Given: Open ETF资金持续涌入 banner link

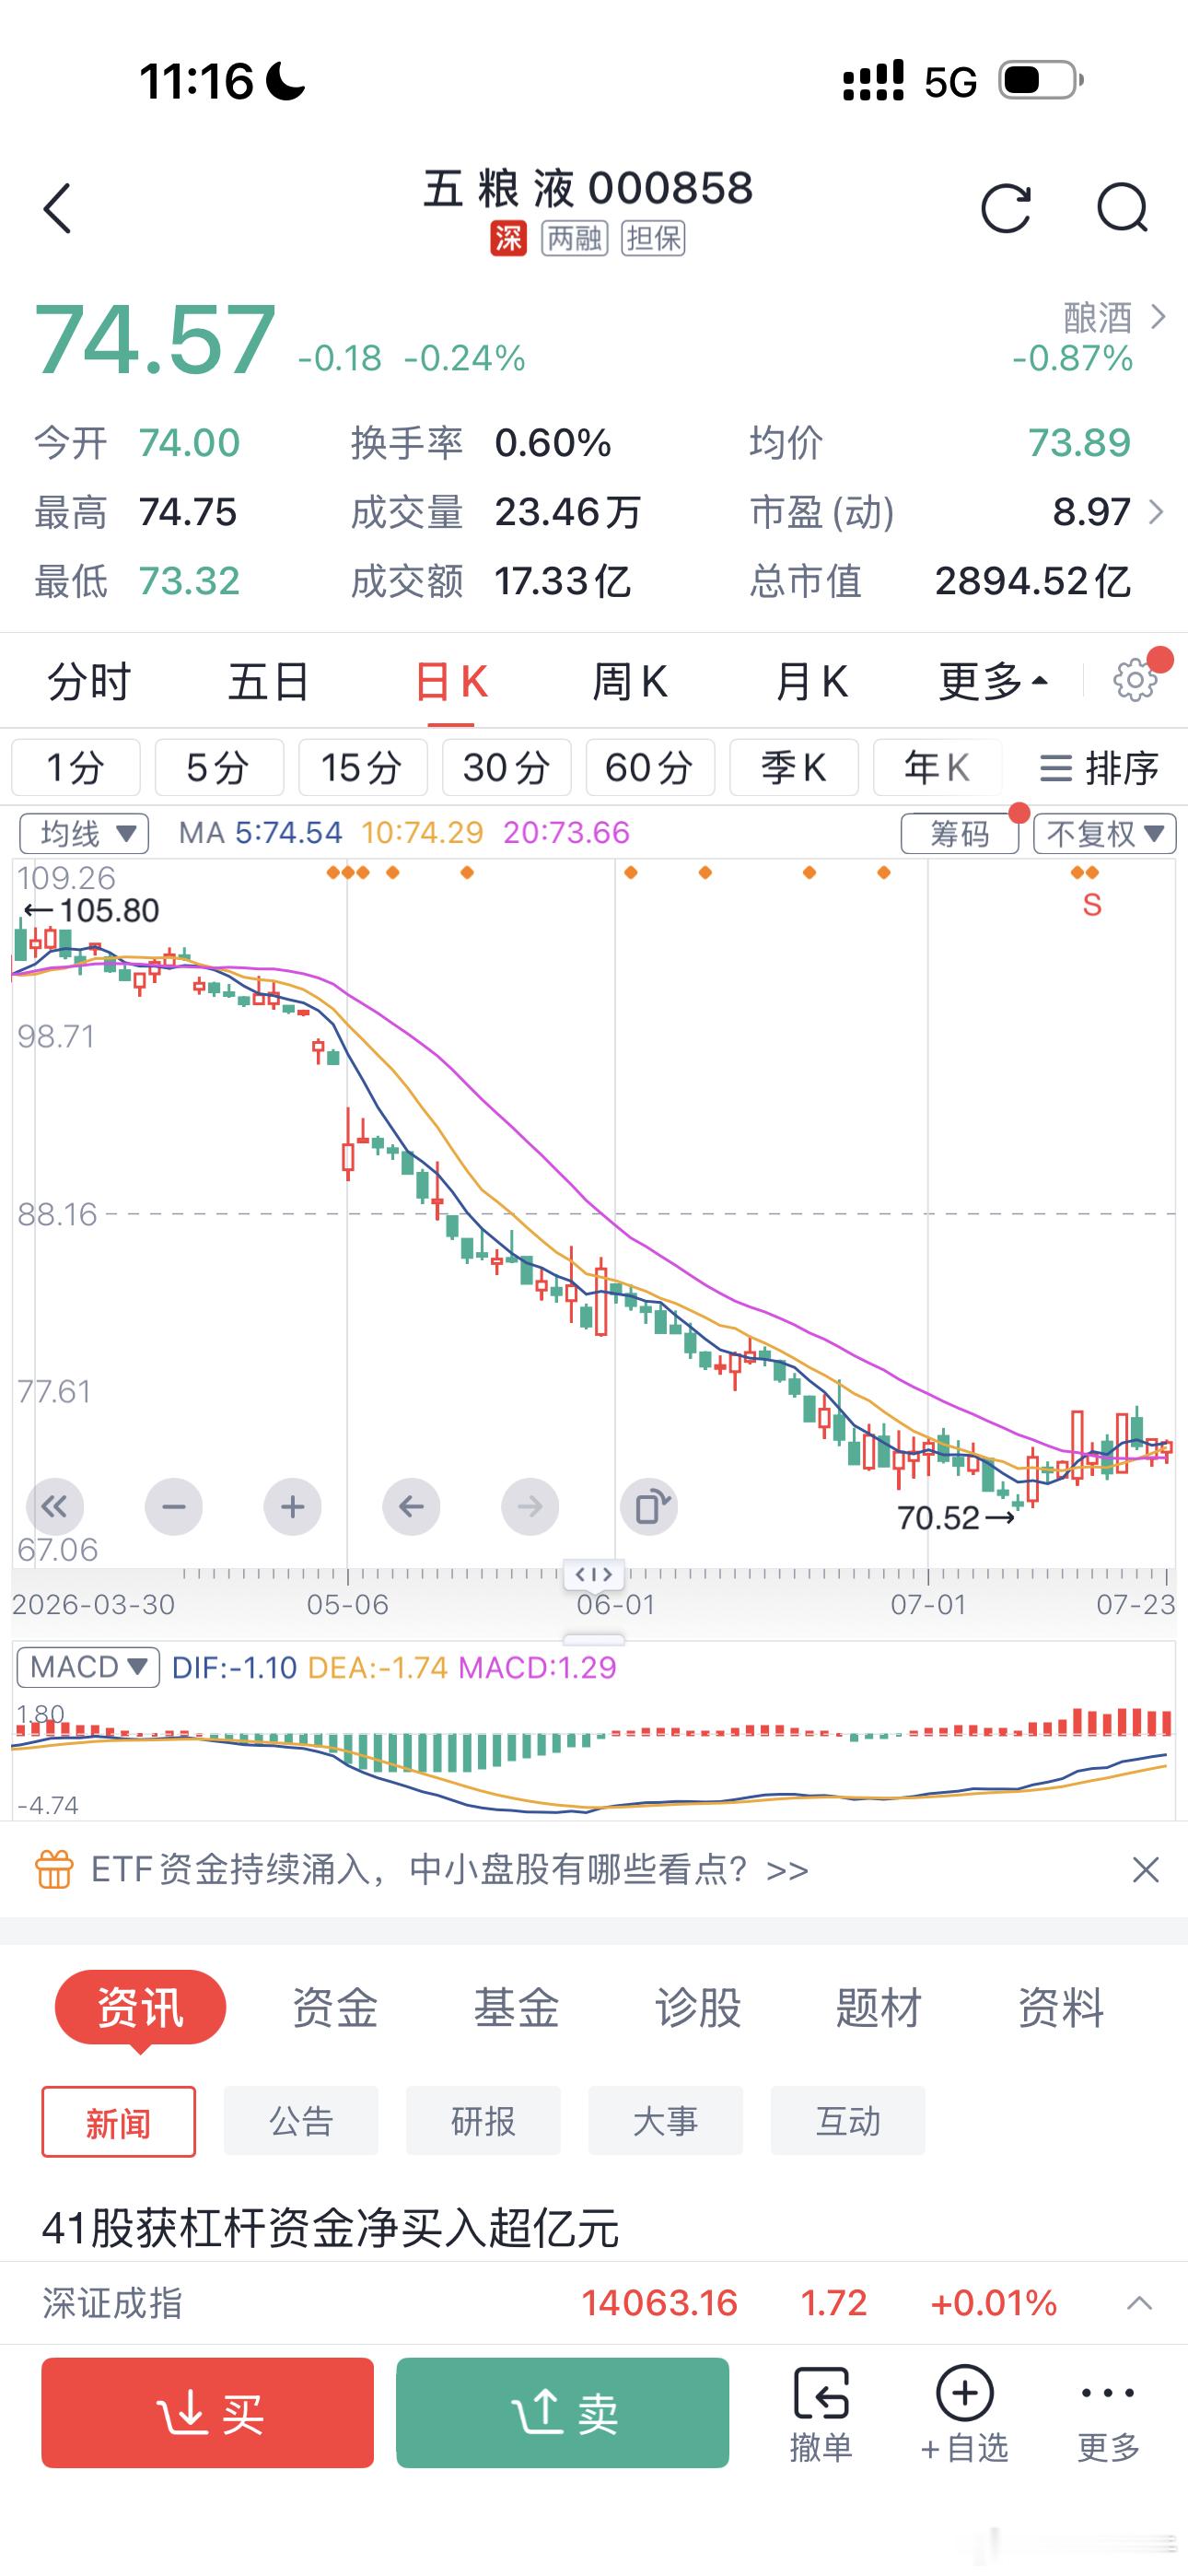Looking at the screenshot, I should click(450, 1869).
